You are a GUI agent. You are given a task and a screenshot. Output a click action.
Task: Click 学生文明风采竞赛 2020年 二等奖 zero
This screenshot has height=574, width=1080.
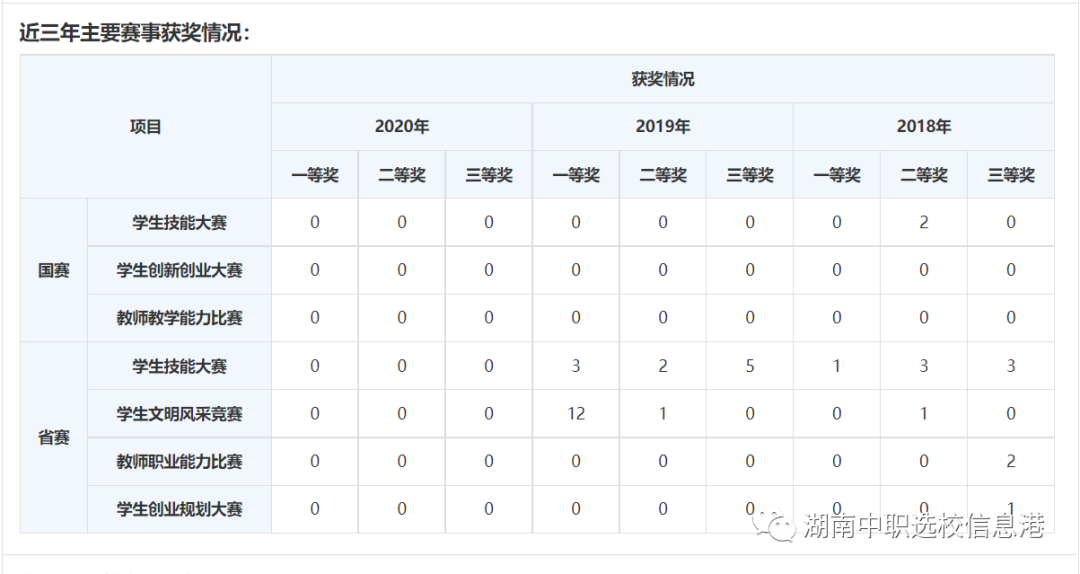pos(402,413)
